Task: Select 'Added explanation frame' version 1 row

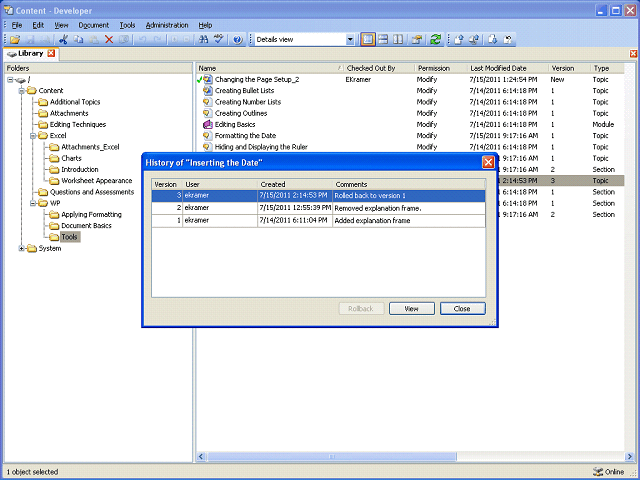Action: (318, 220)
